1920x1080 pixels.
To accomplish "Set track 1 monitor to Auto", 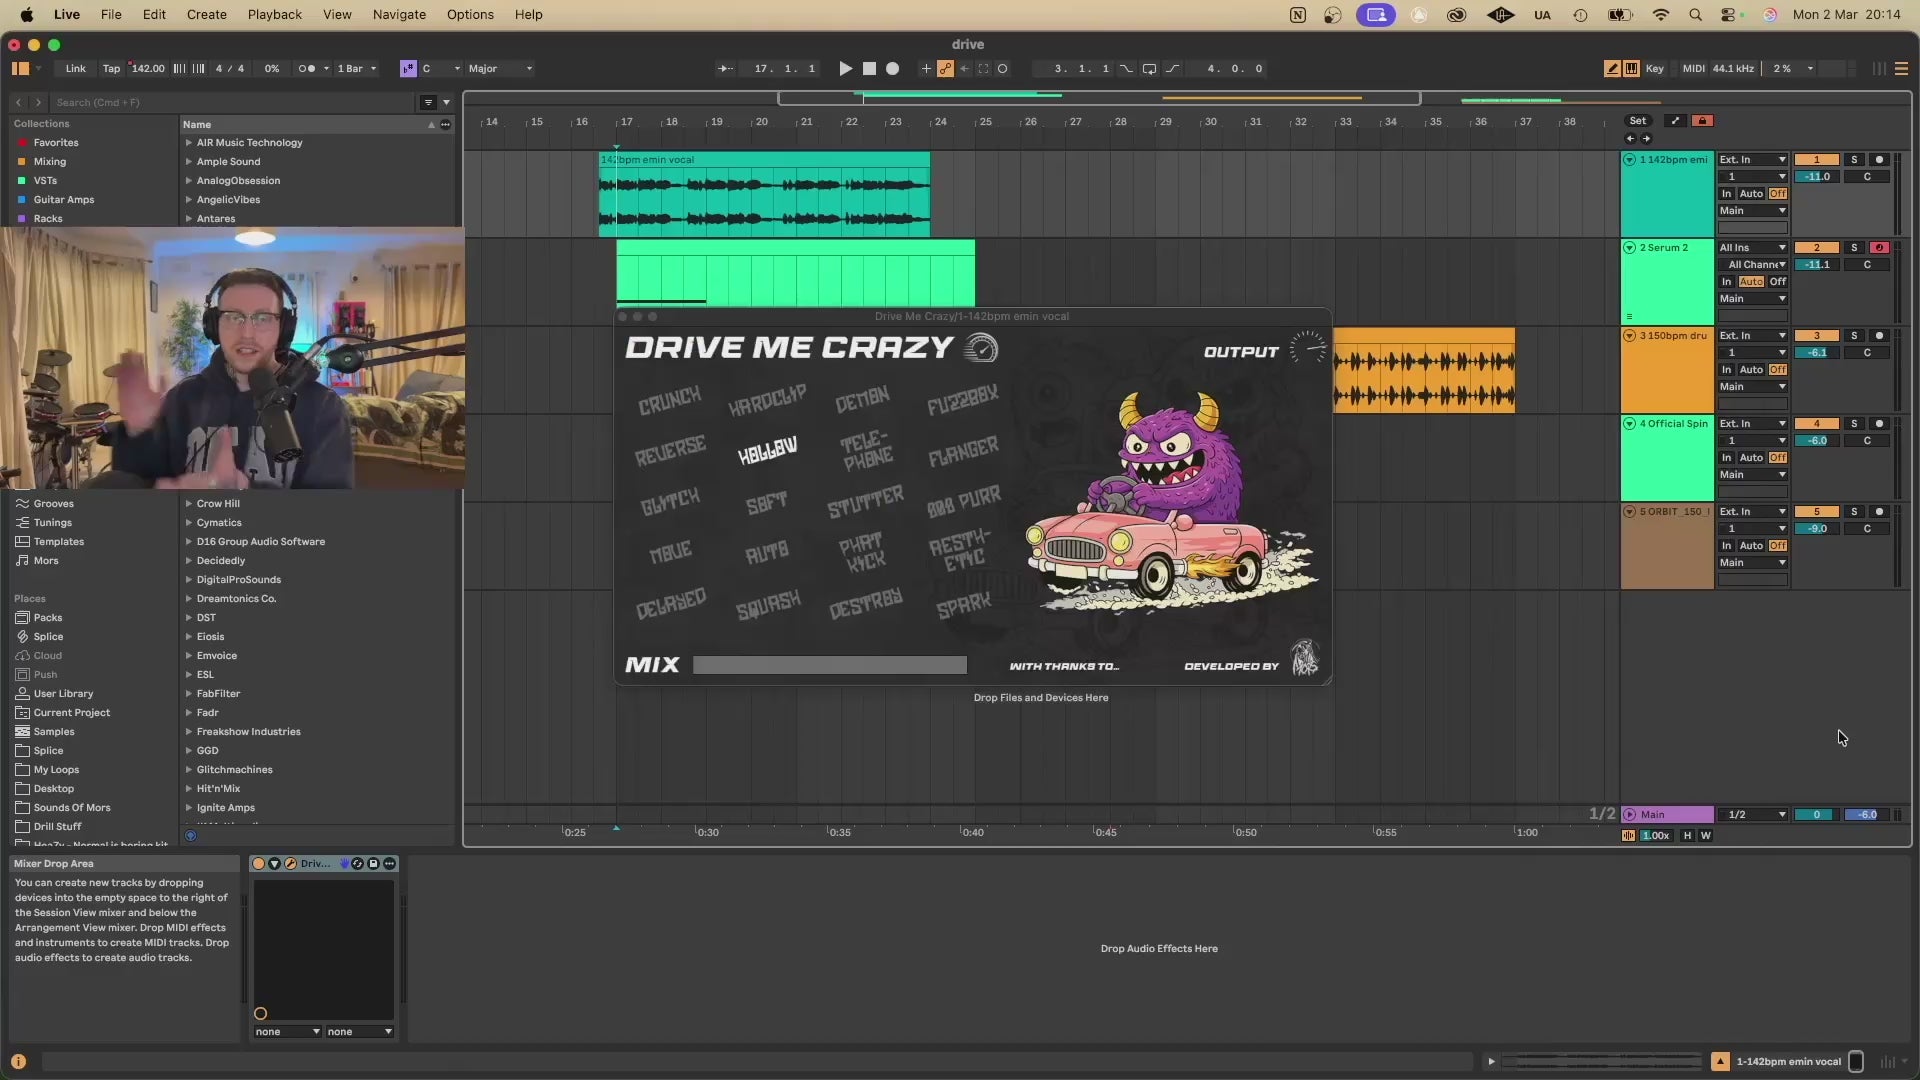I will (x=1751, y=194).
